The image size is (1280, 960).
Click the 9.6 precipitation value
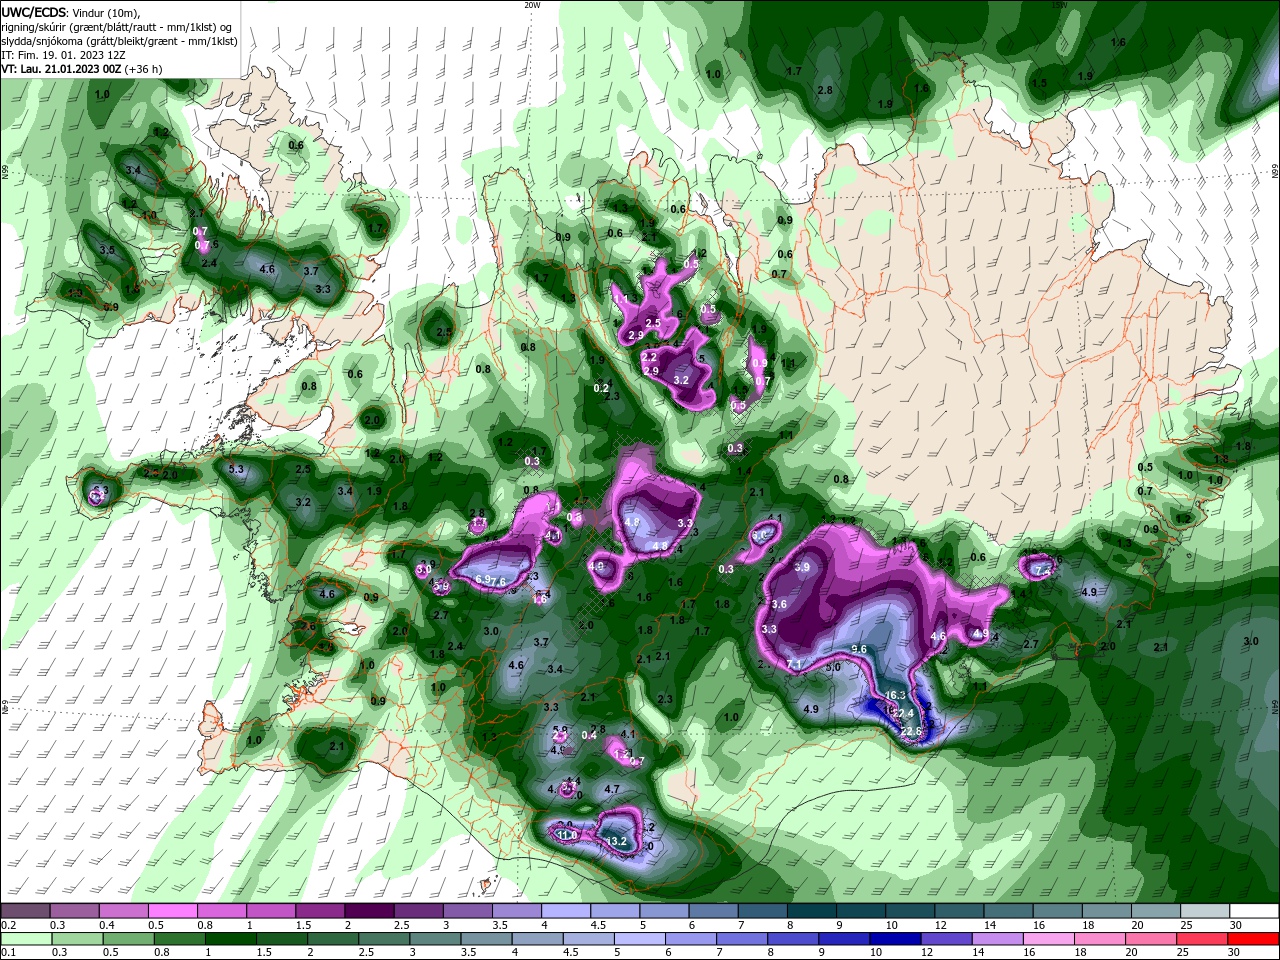click(x=859, y=649)
